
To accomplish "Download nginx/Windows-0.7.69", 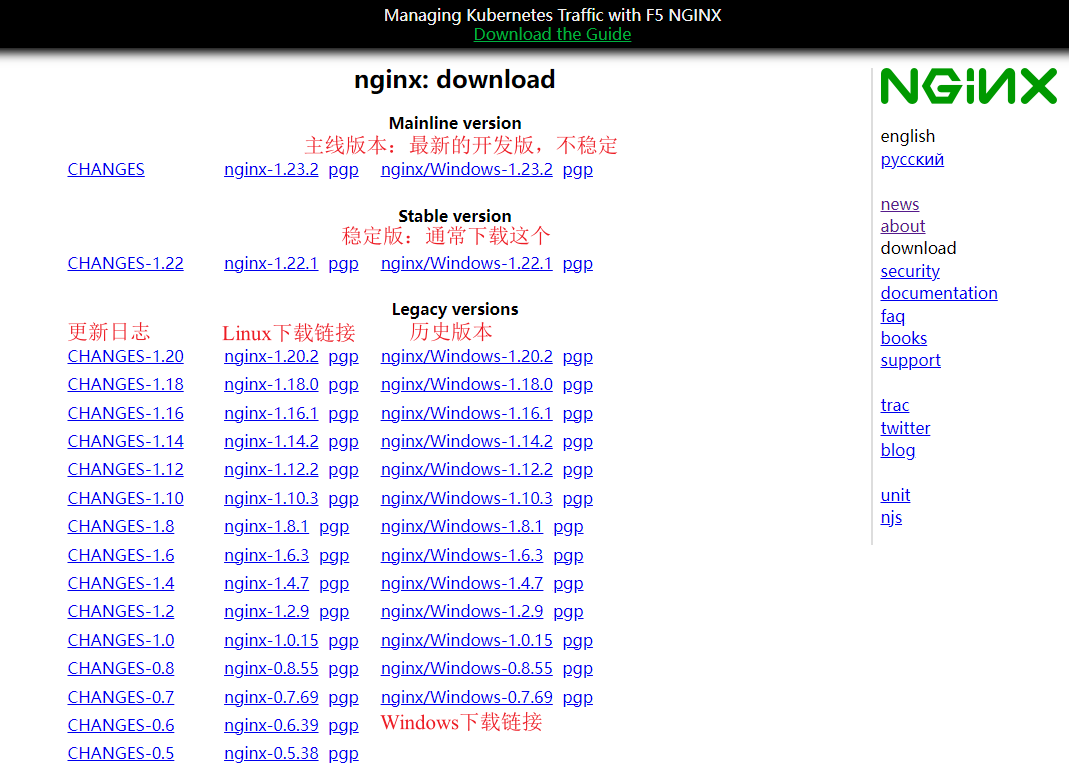I will (x=466, y=697).
